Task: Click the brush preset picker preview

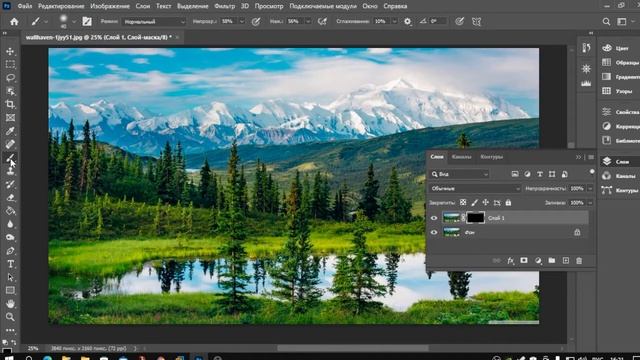Action: [63, 21]
